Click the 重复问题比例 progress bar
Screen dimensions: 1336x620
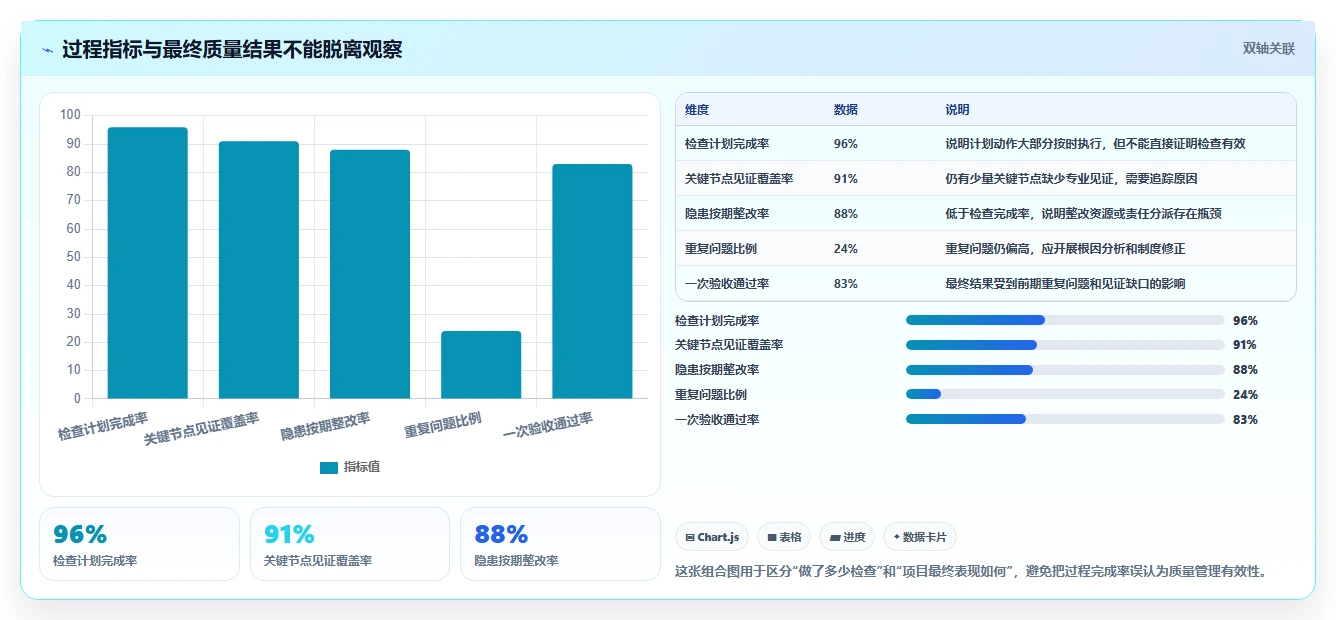[1065, 394]
